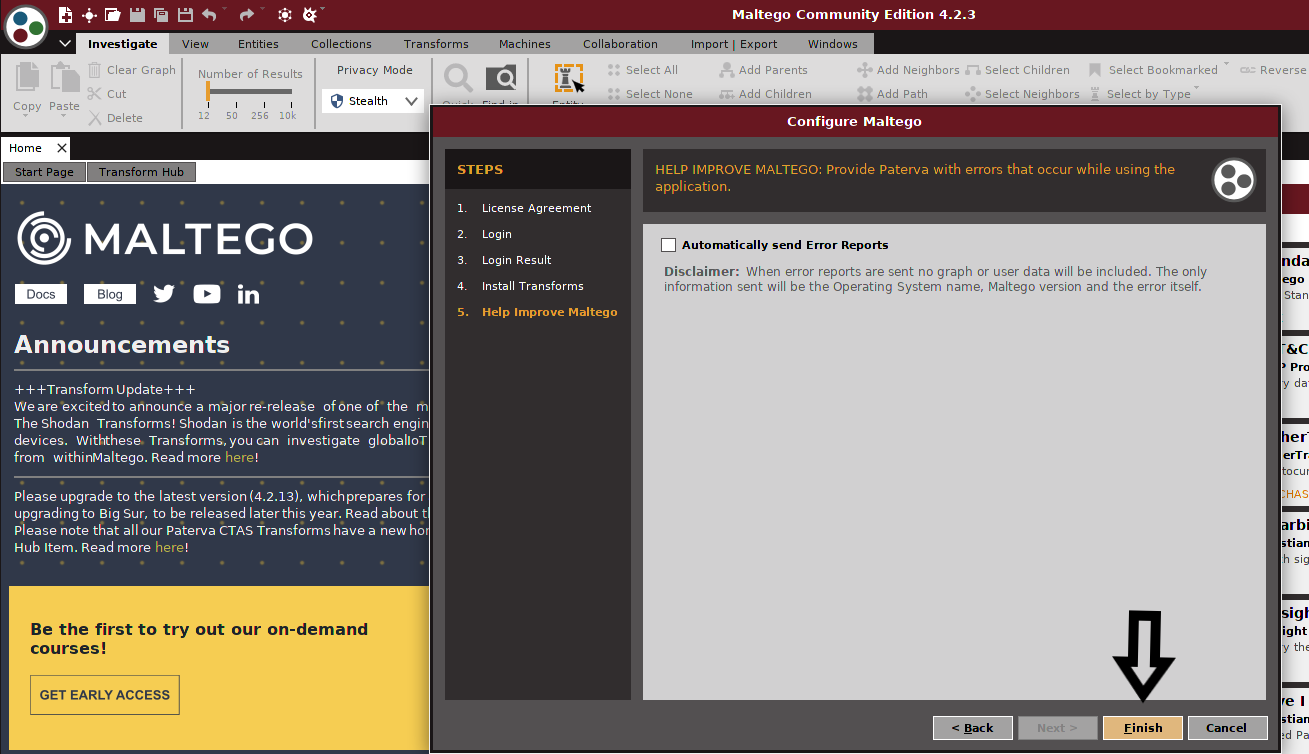The image size is (1309, 754).
Task: Click the Save All stacked disks icon
Action: pyautogui.click(x=160, y=15)
